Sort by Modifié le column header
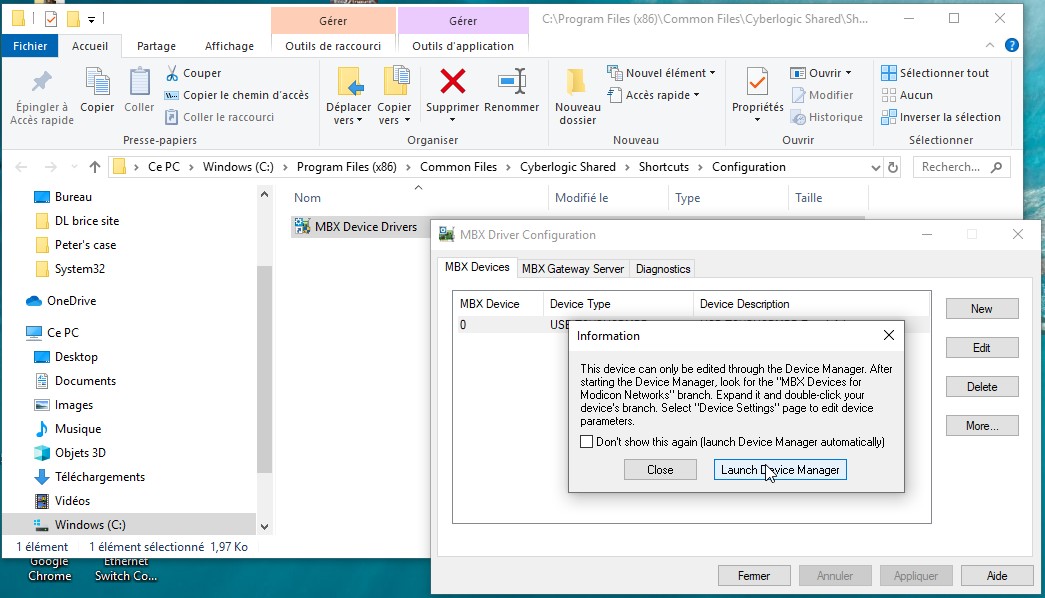This screenshot has width=1045, height=598. click(x=581, y=197)
